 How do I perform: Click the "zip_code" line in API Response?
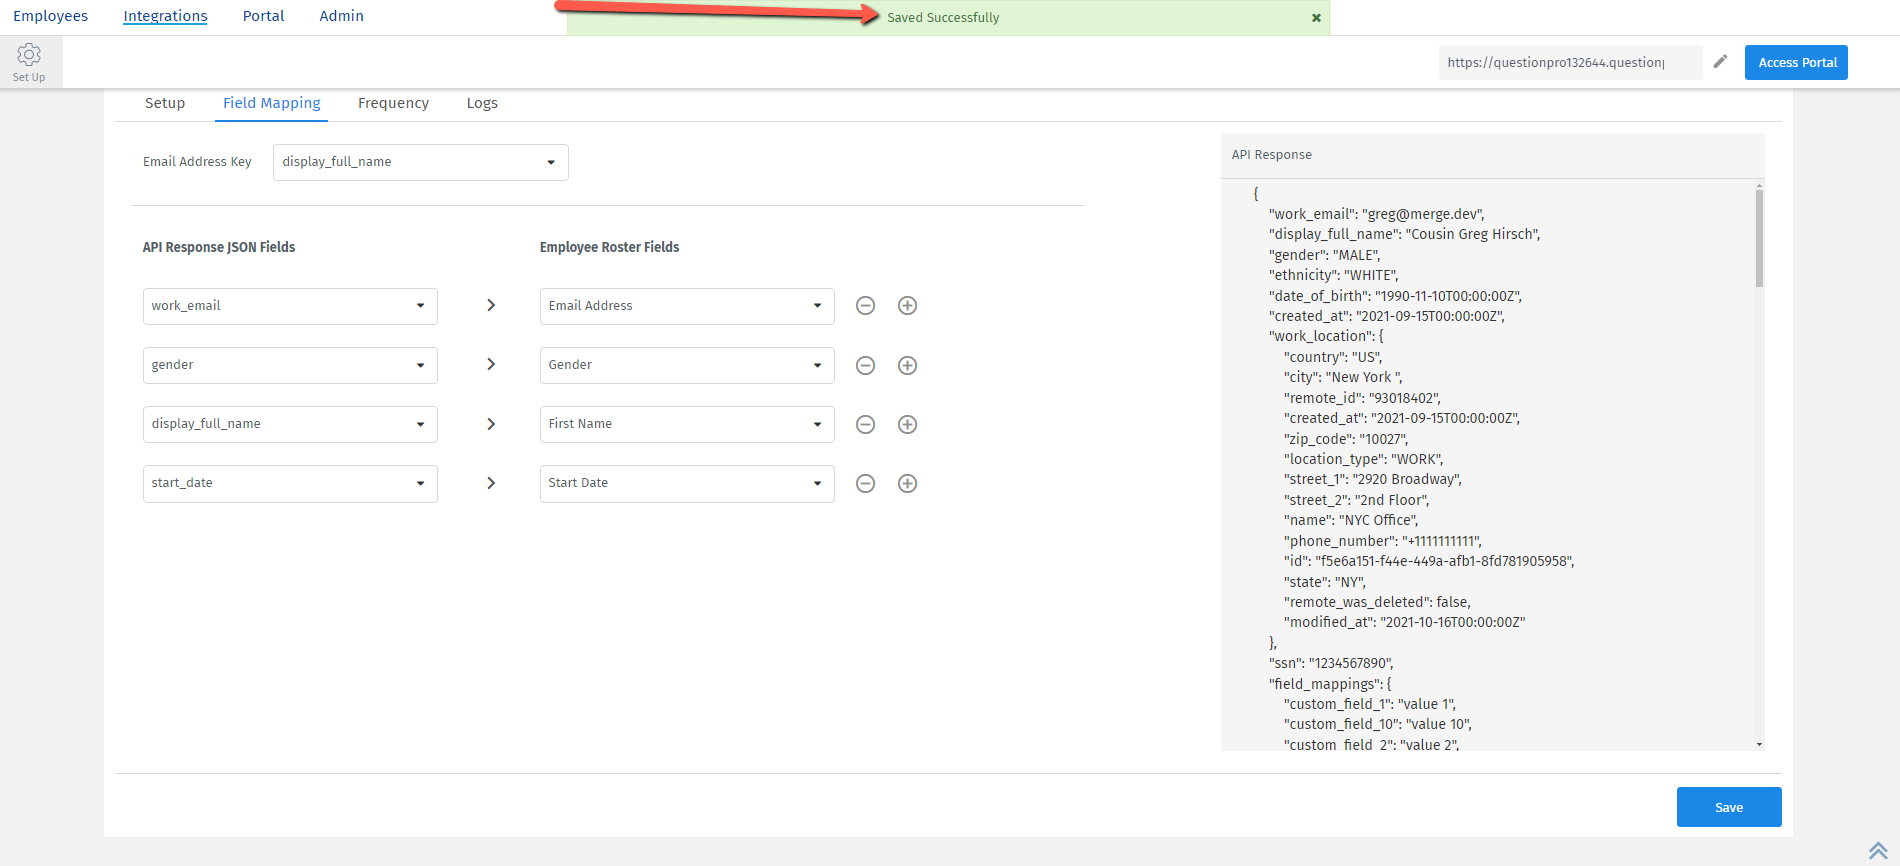1346,439
